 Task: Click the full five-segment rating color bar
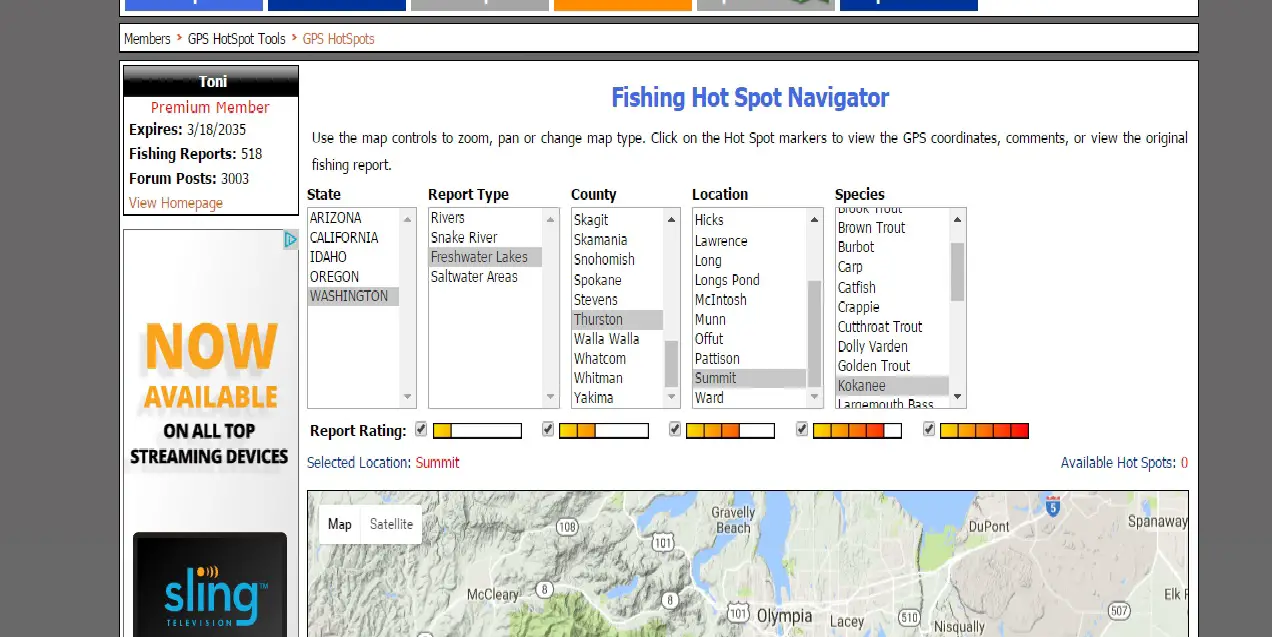[x=984, y=431]
